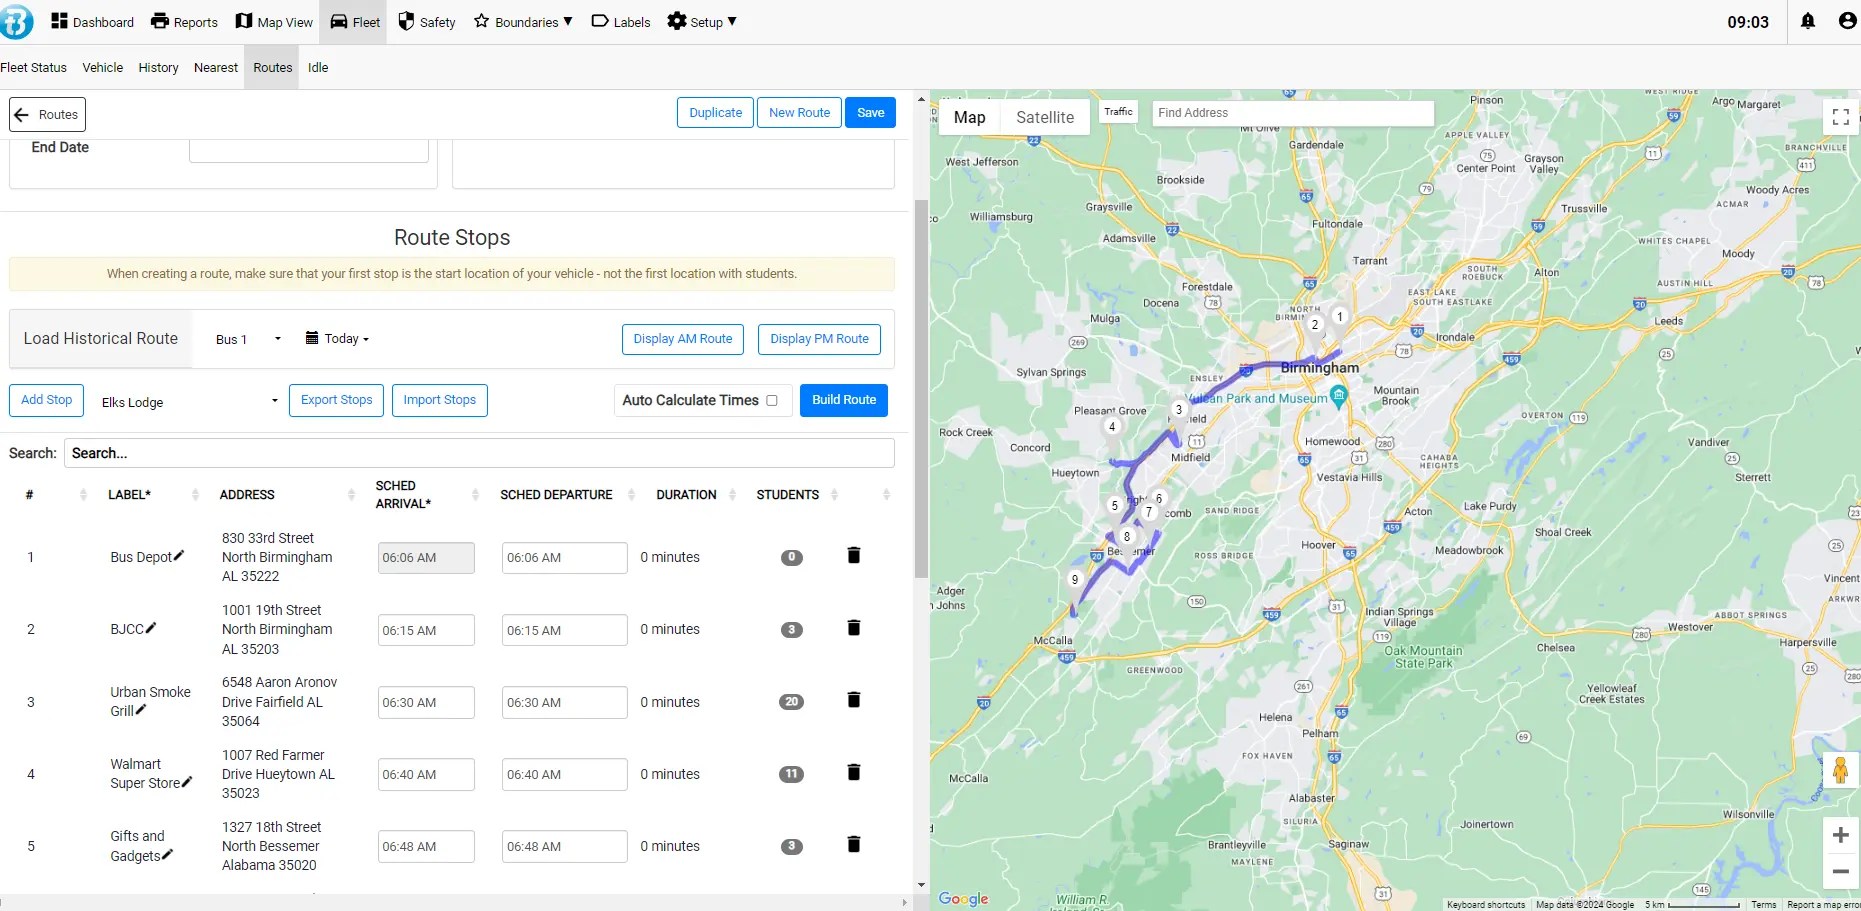Click Display PM Route

(x=820, y=339)
